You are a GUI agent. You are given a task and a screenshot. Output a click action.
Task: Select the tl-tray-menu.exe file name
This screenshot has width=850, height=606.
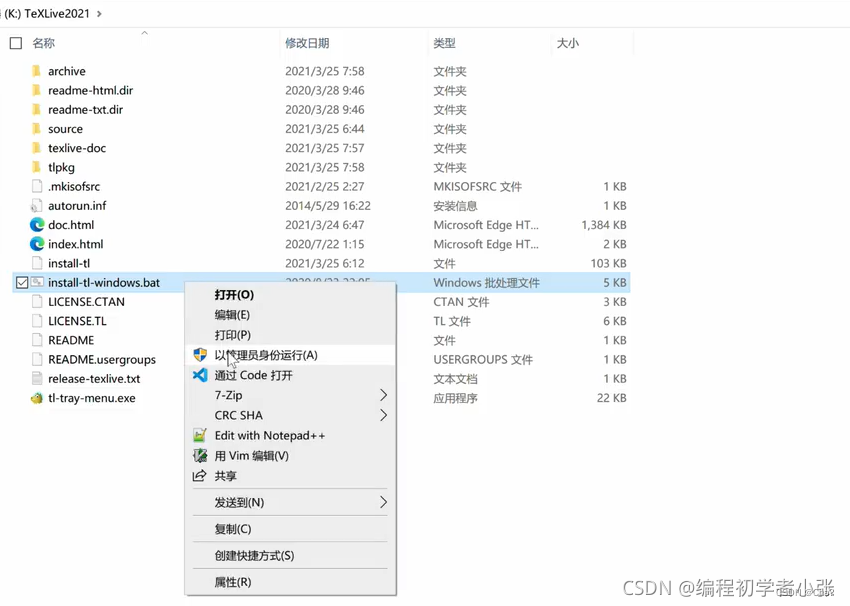pyautogui.click(x=92, y=398)
